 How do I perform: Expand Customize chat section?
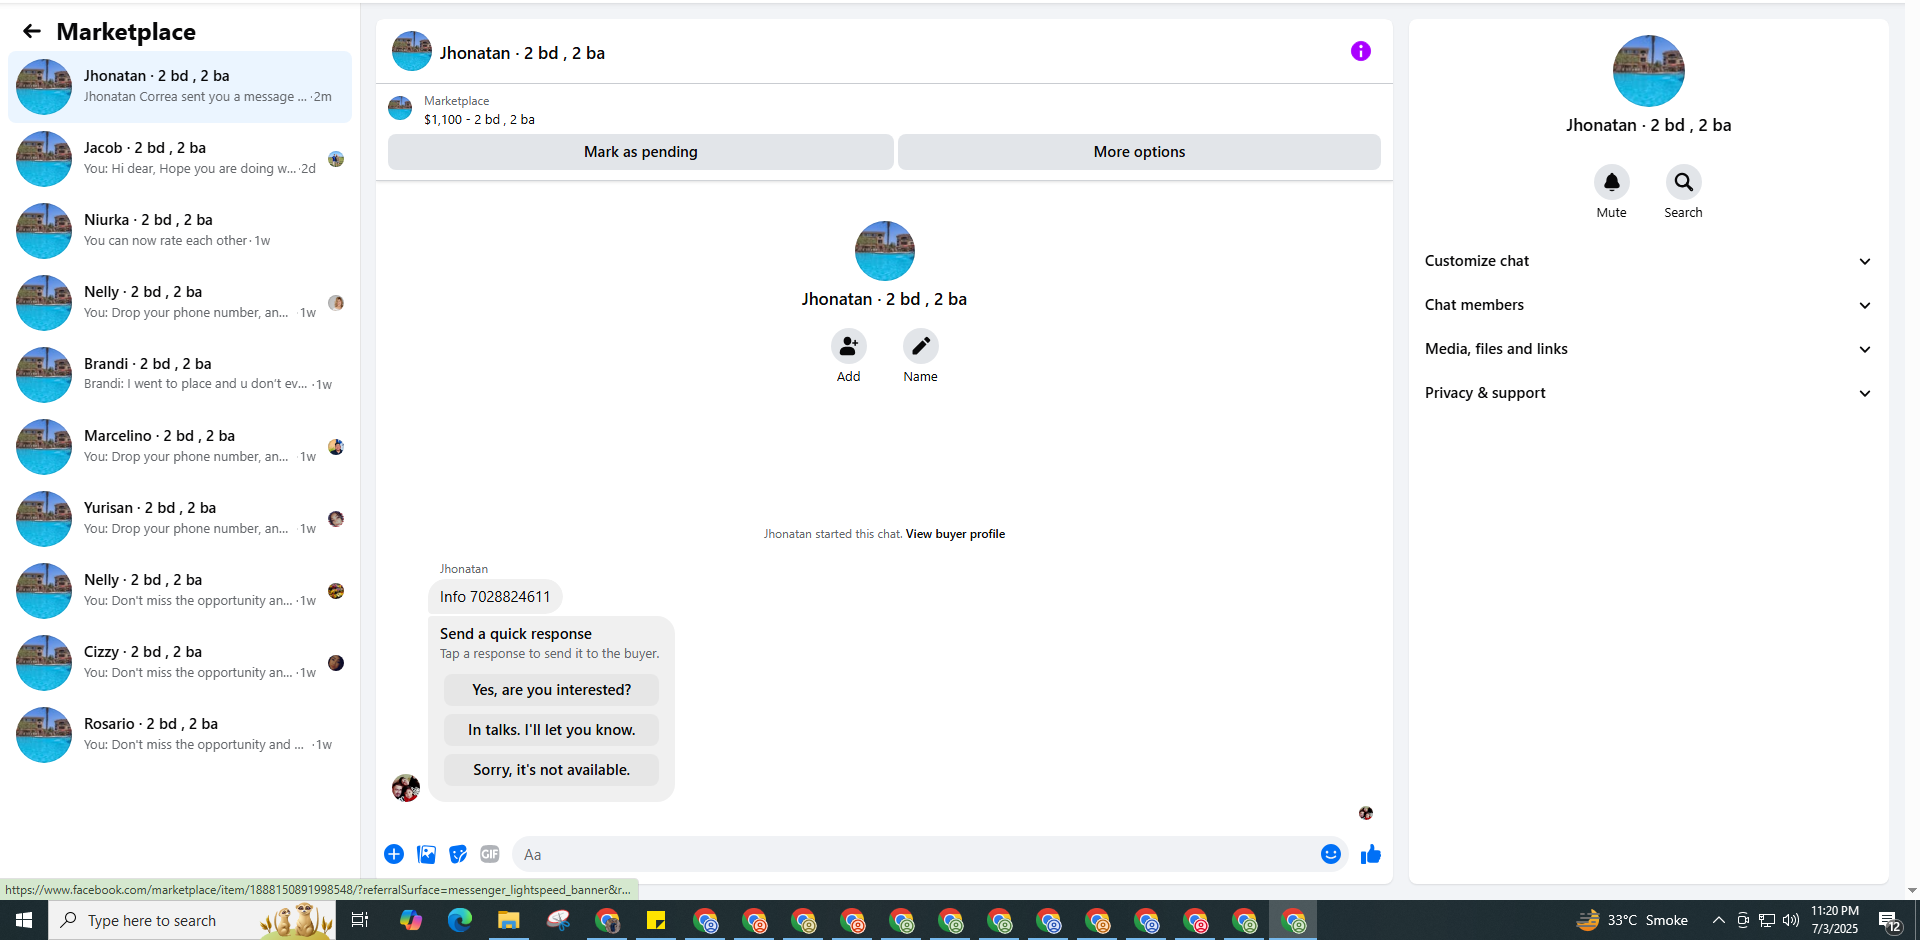[1648, 261]
